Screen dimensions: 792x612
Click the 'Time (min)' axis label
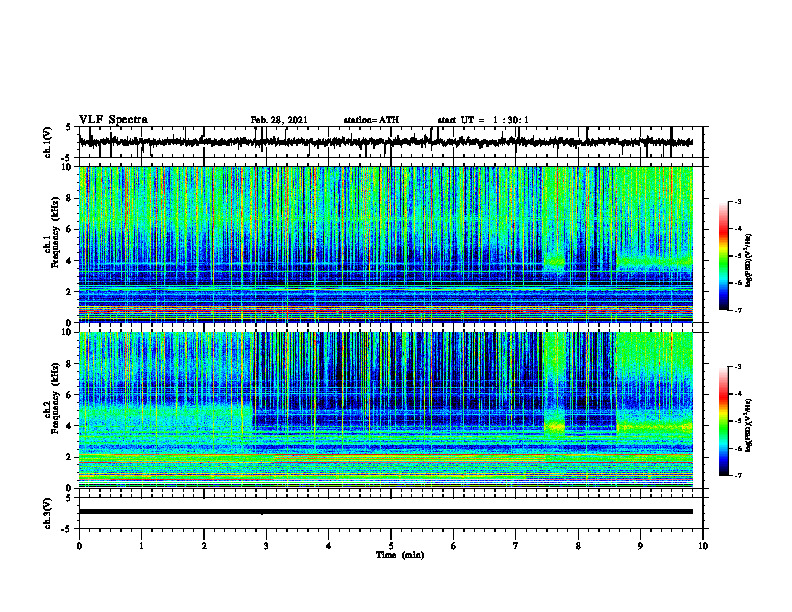pyautogui.click(x=400, y=555)
